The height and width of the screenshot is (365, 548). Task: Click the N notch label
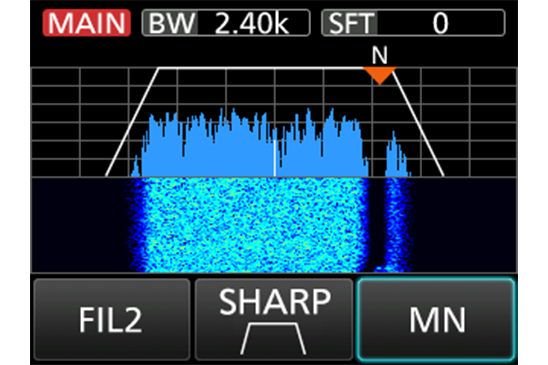tap(380, 55)
